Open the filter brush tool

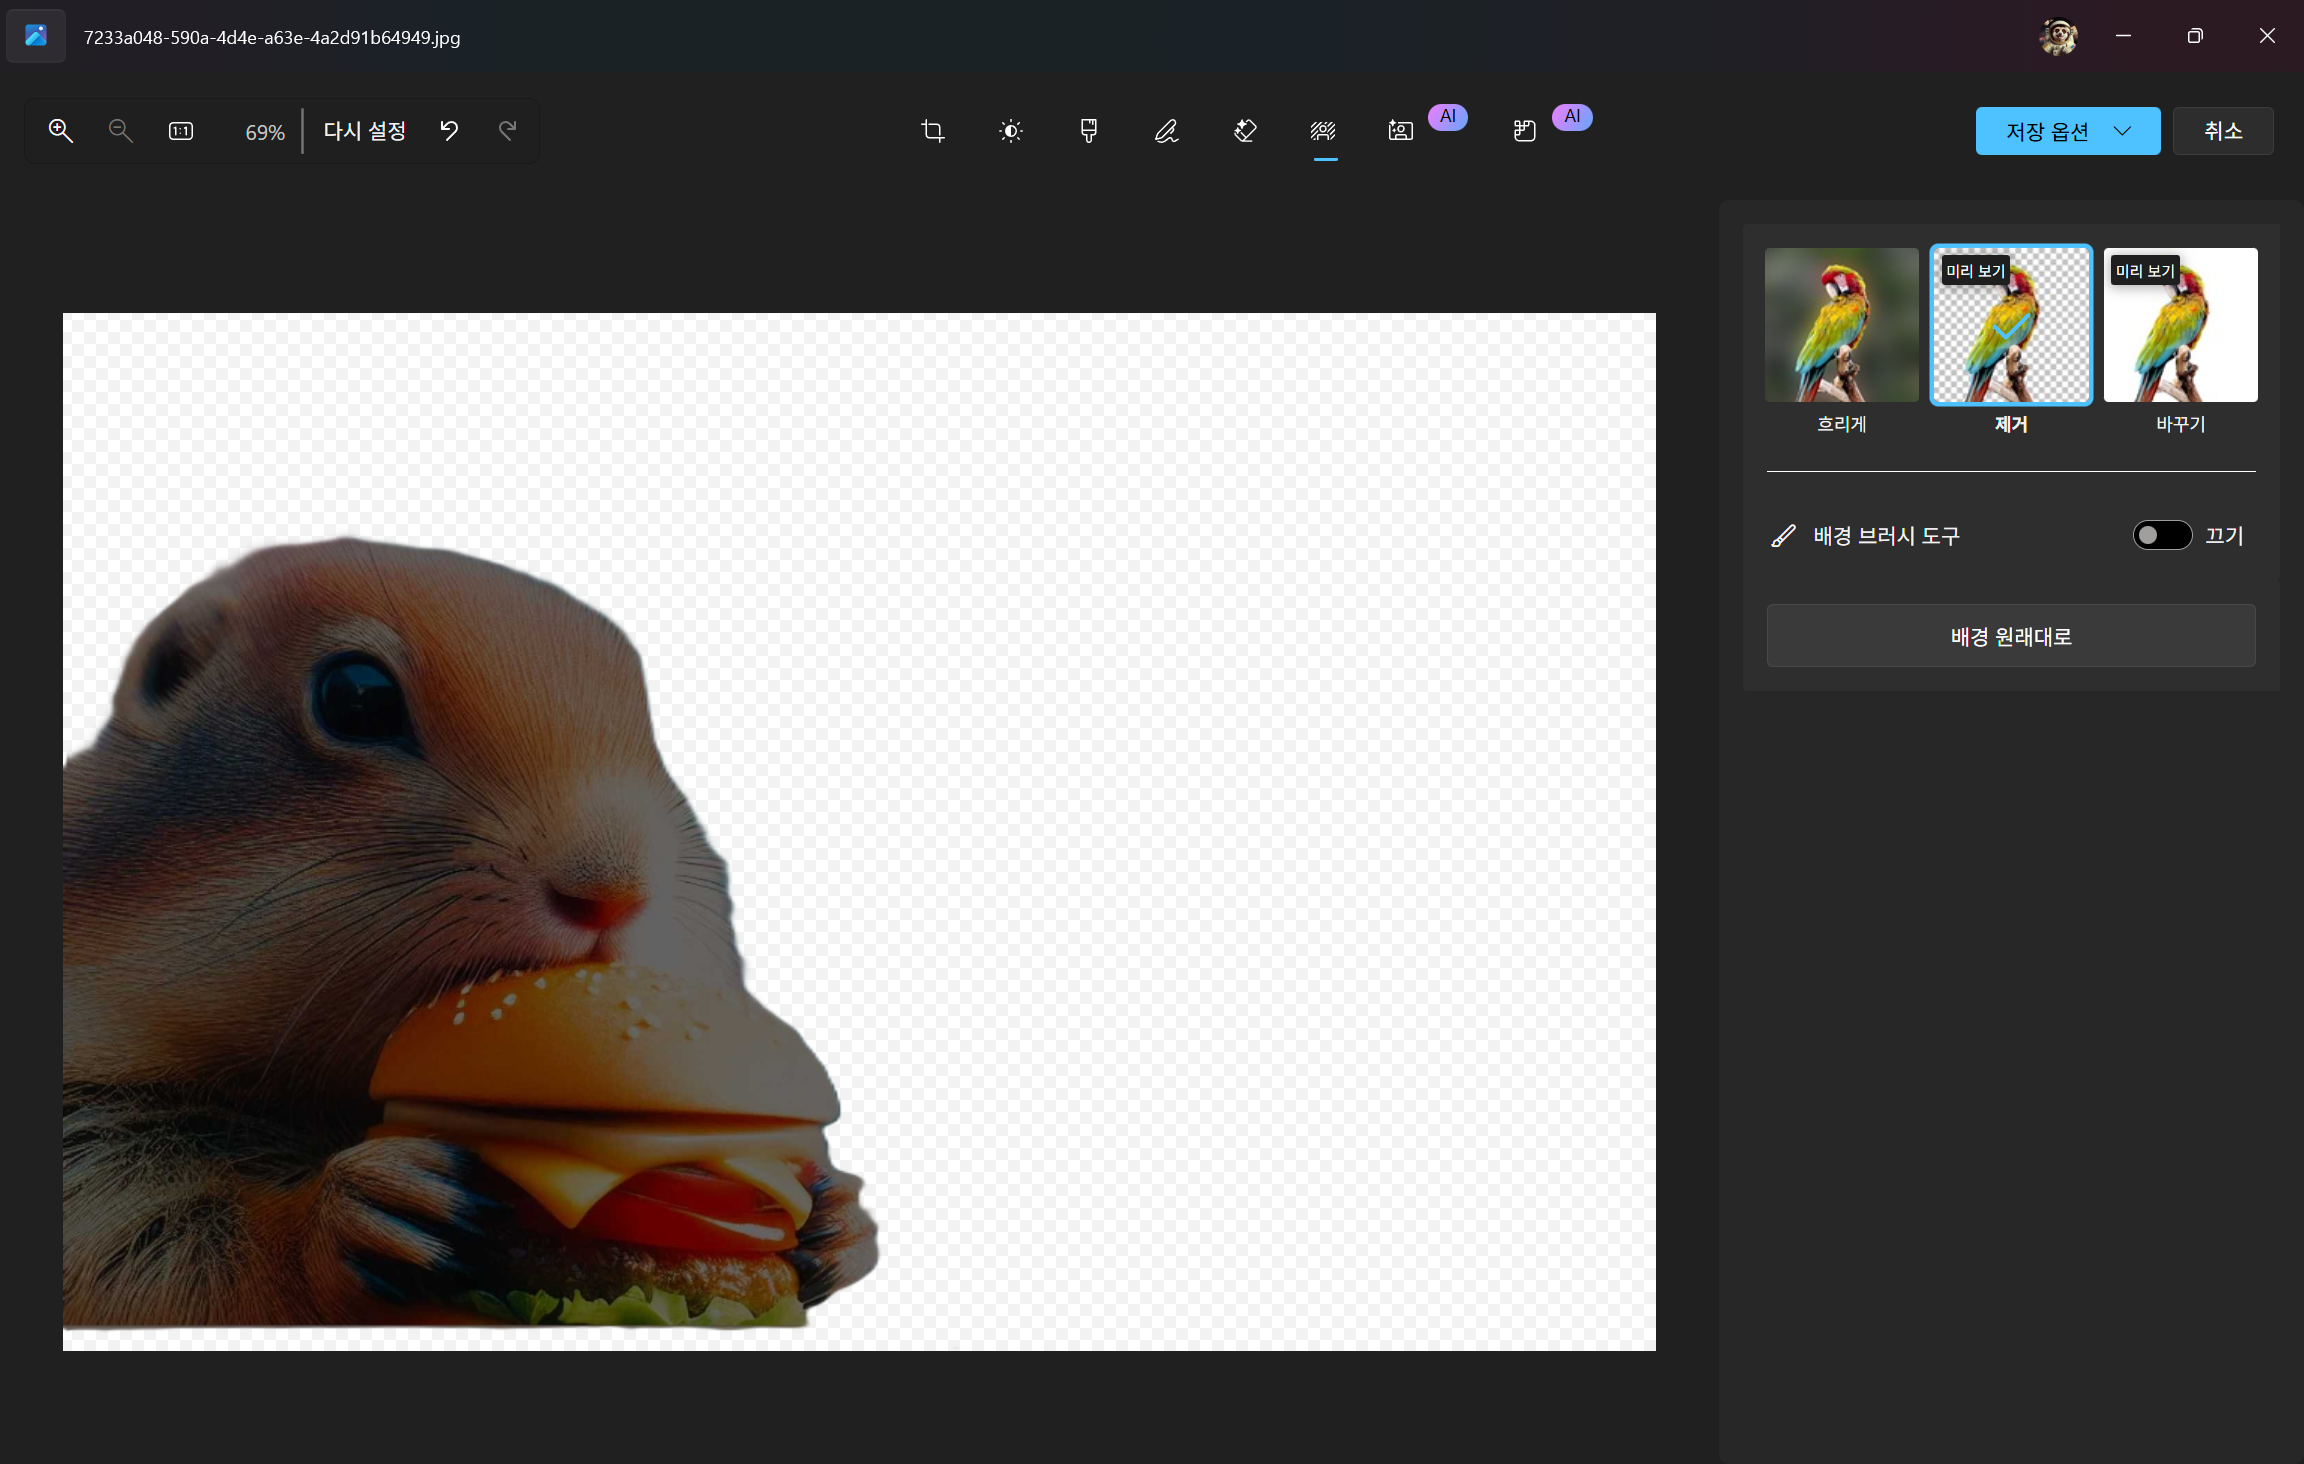[1089, 131]
